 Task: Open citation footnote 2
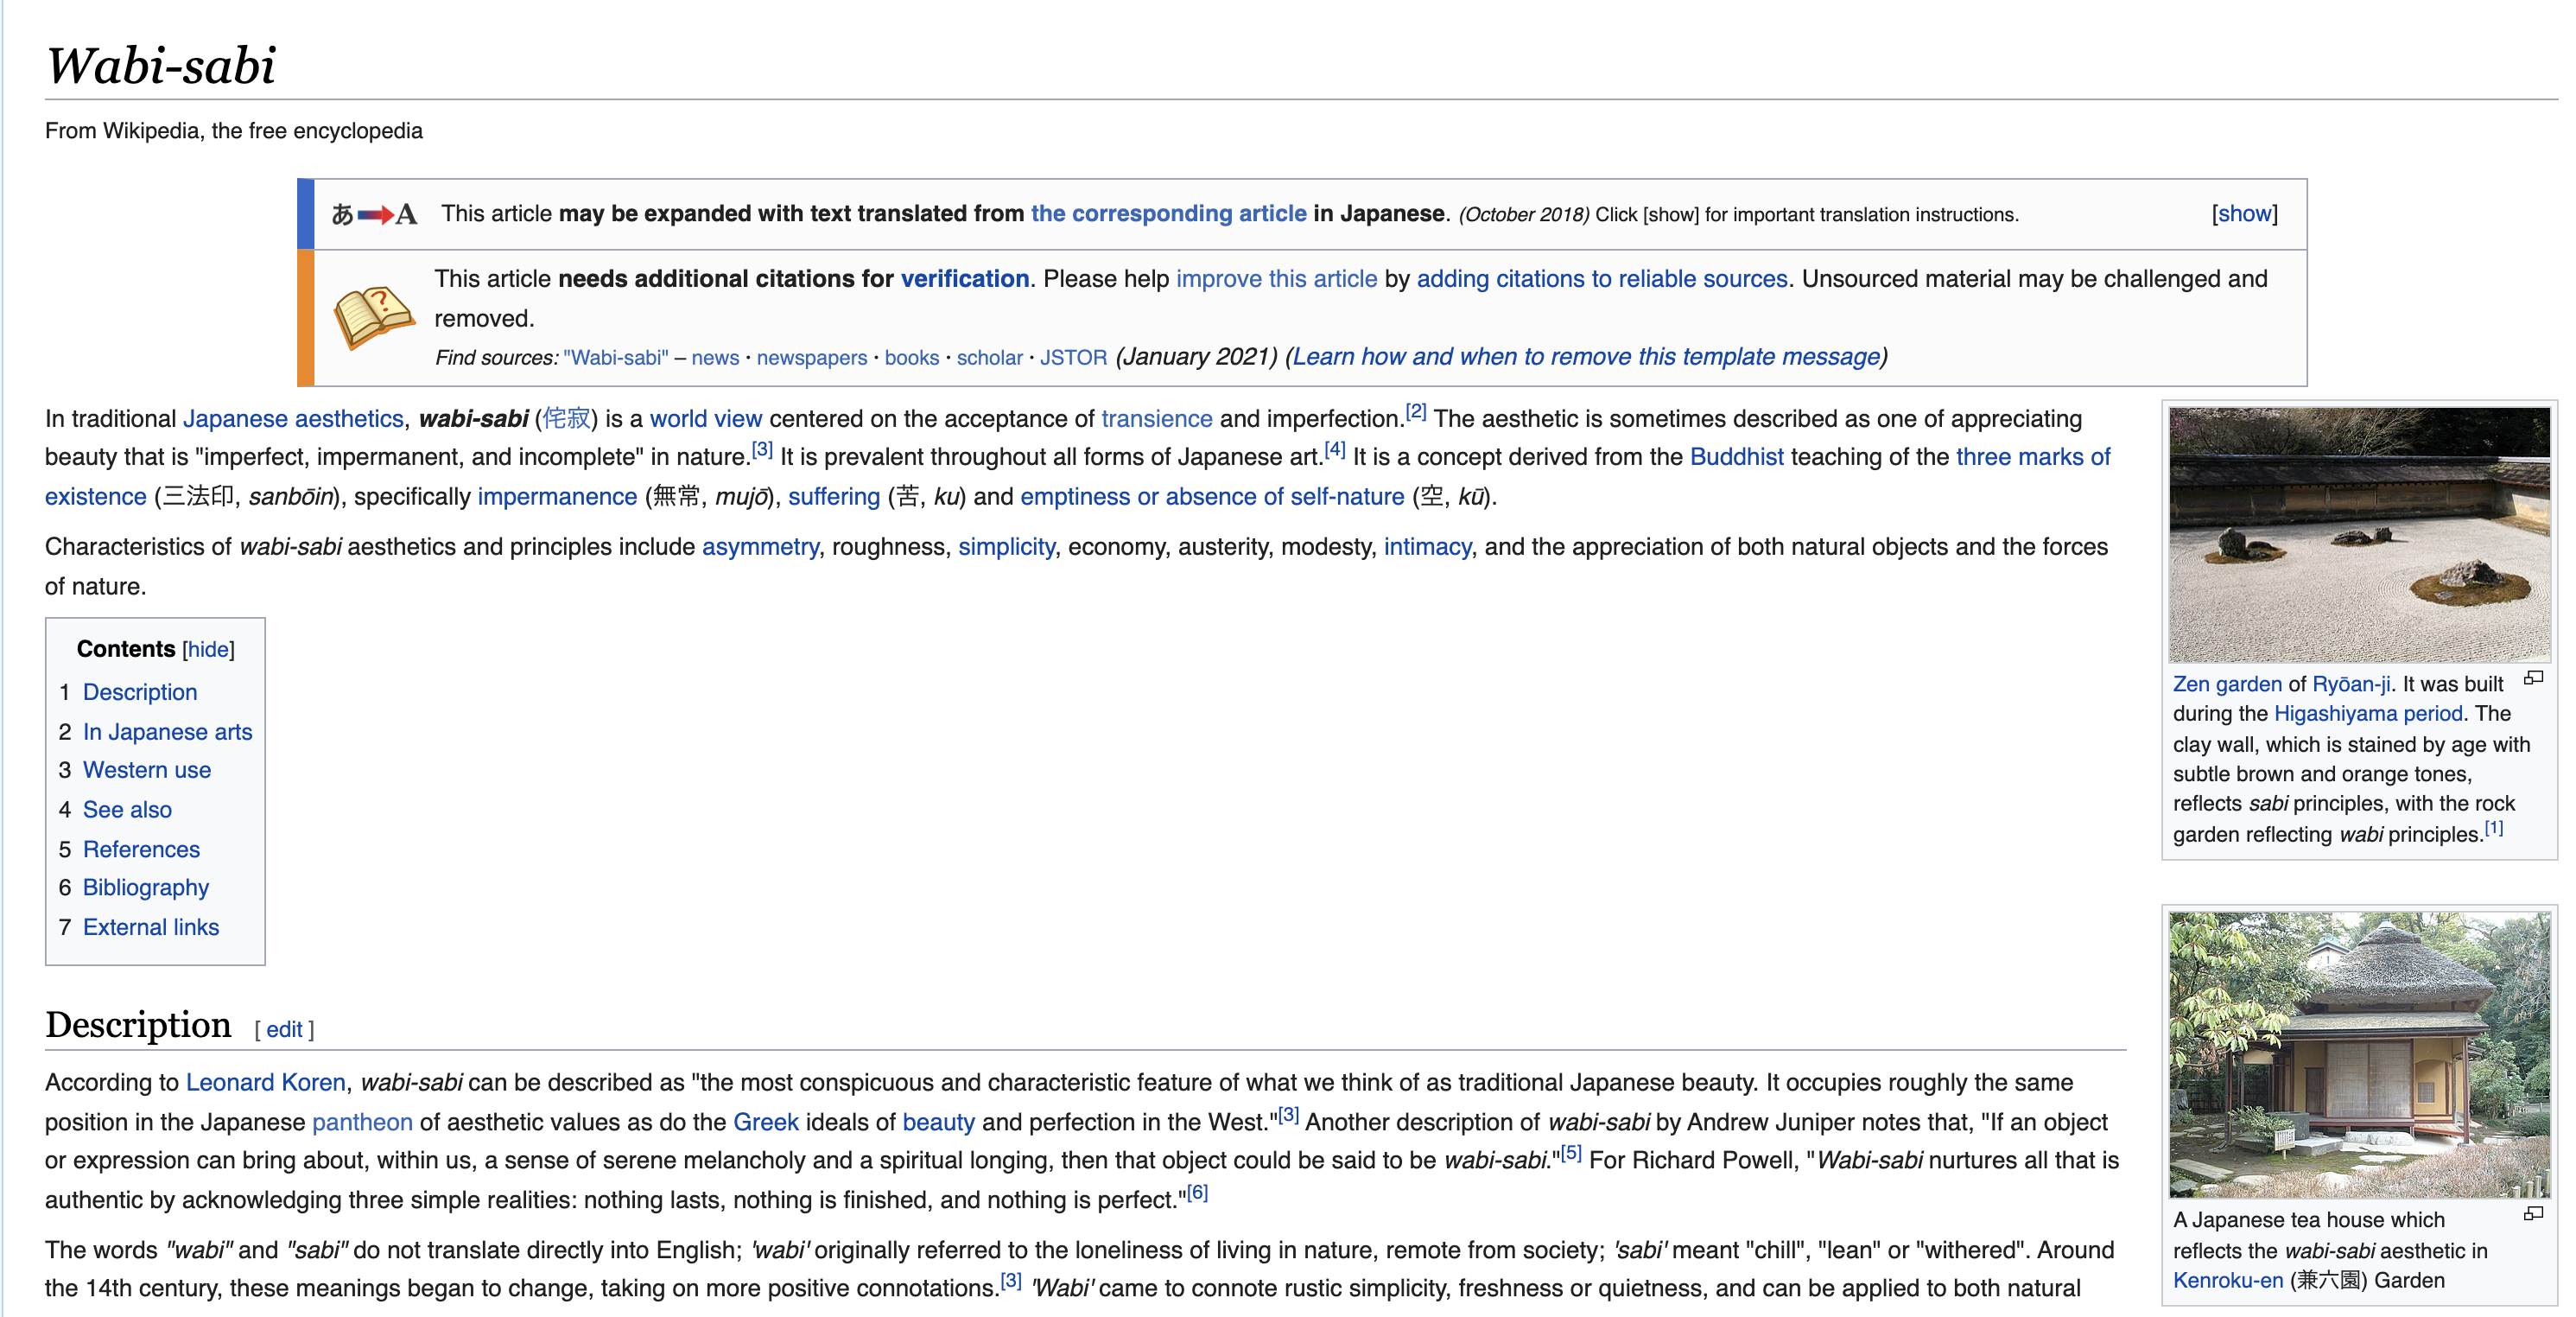(1415, 411)
